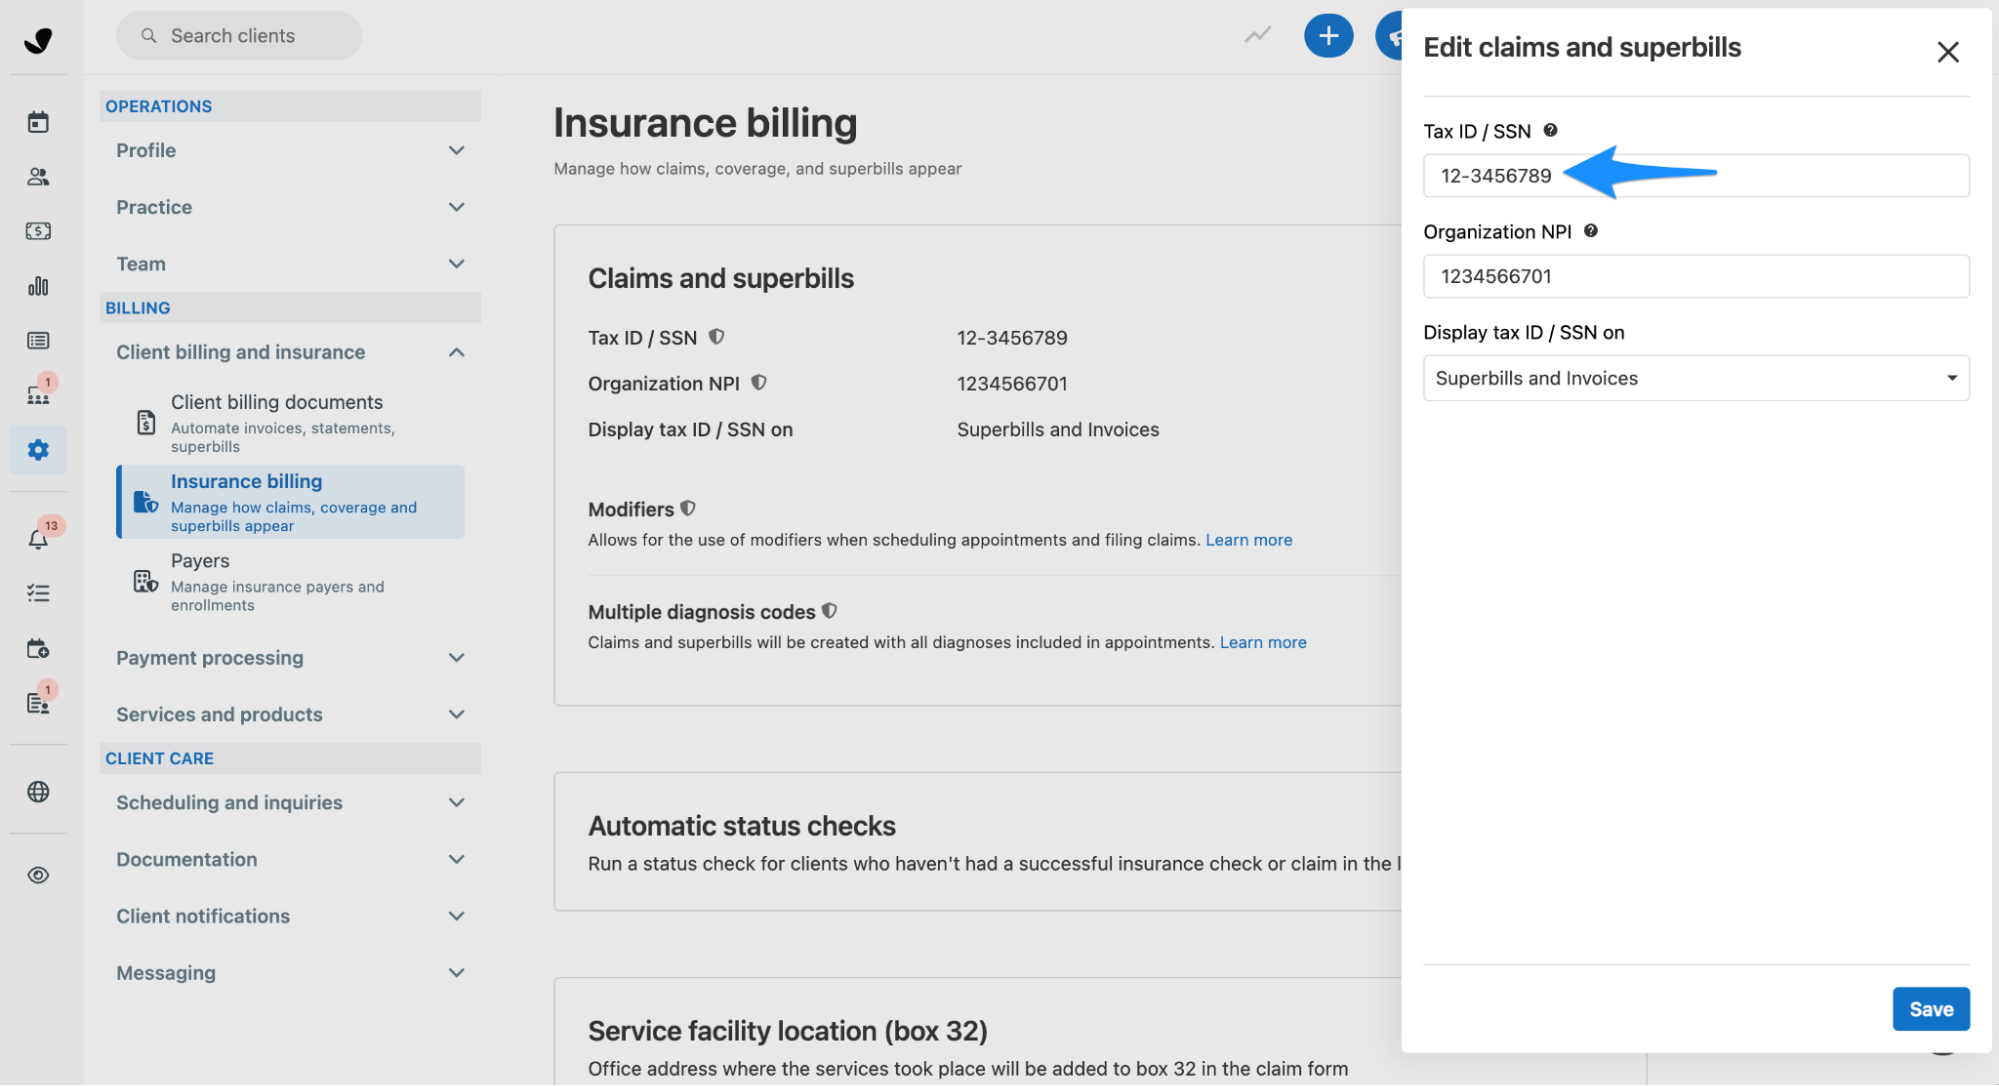This screenshot has height=1086, width=1999.
Task: Open the clients people icon
Action: pos(38,177)
